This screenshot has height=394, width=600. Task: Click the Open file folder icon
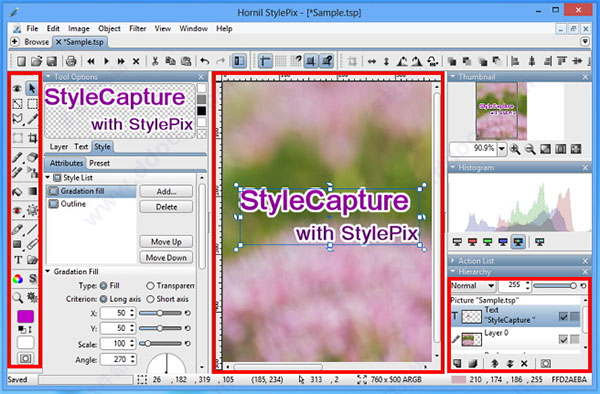click(x=36, y=61)
